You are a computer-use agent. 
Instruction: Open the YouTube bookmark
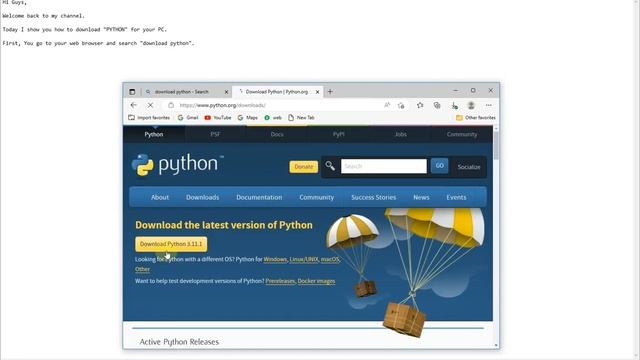tap(218, 118)
